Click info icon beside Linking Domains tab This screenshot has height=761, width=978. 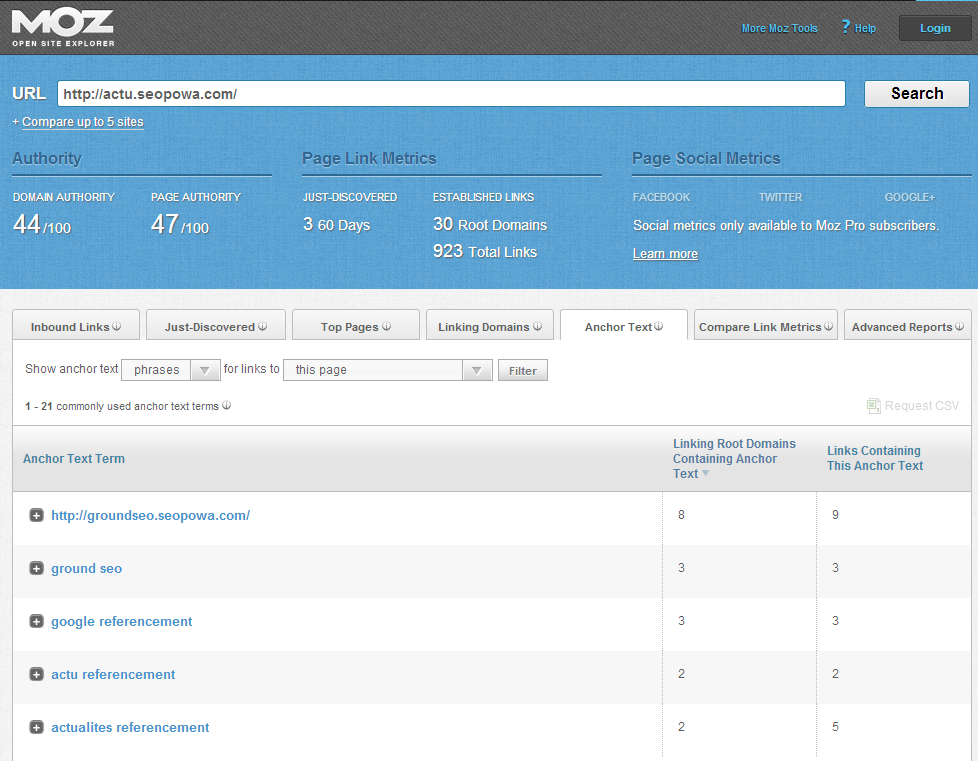point(537,327)
